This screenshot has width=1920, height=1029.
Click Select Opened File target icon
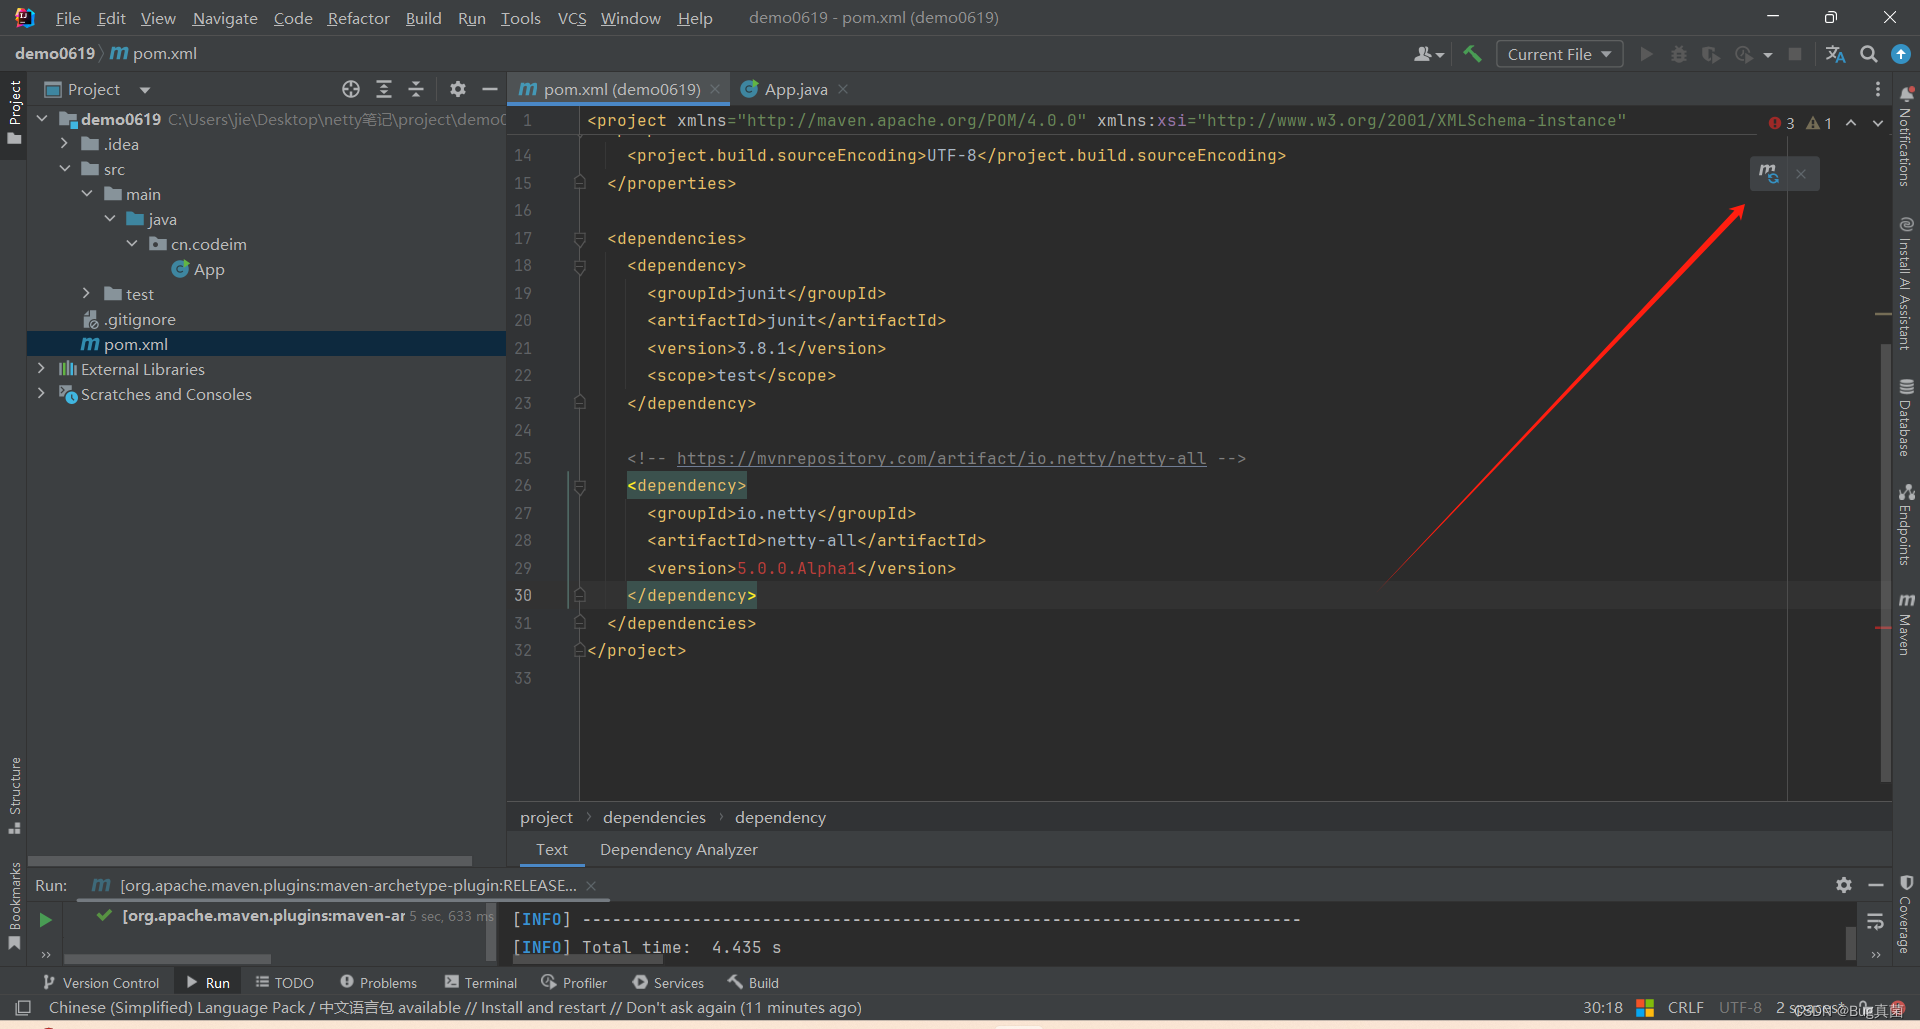point(351,89)
